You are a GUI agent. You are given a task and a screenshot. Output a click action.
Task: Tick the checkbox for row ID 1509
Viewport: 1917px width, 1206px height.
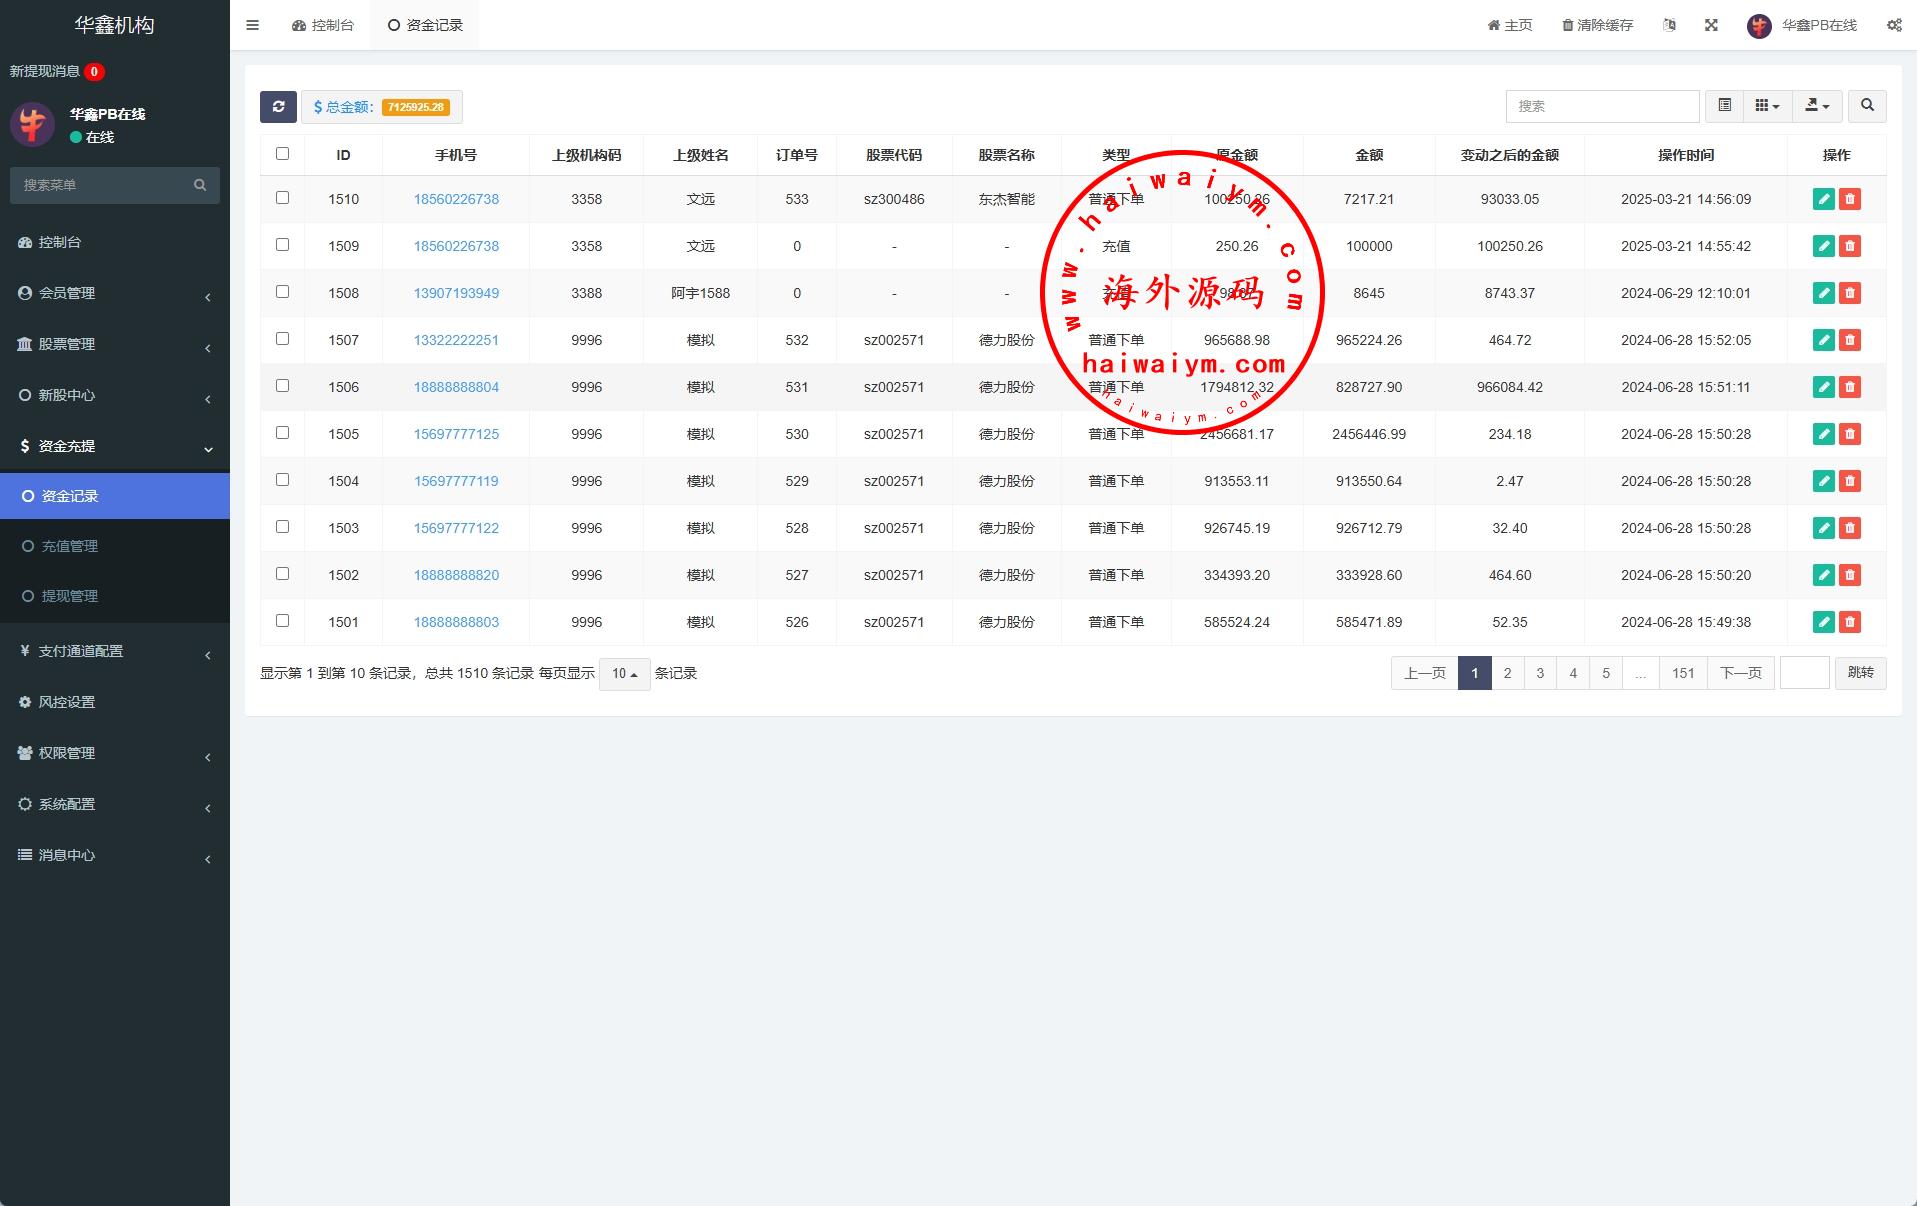[282, 245]
